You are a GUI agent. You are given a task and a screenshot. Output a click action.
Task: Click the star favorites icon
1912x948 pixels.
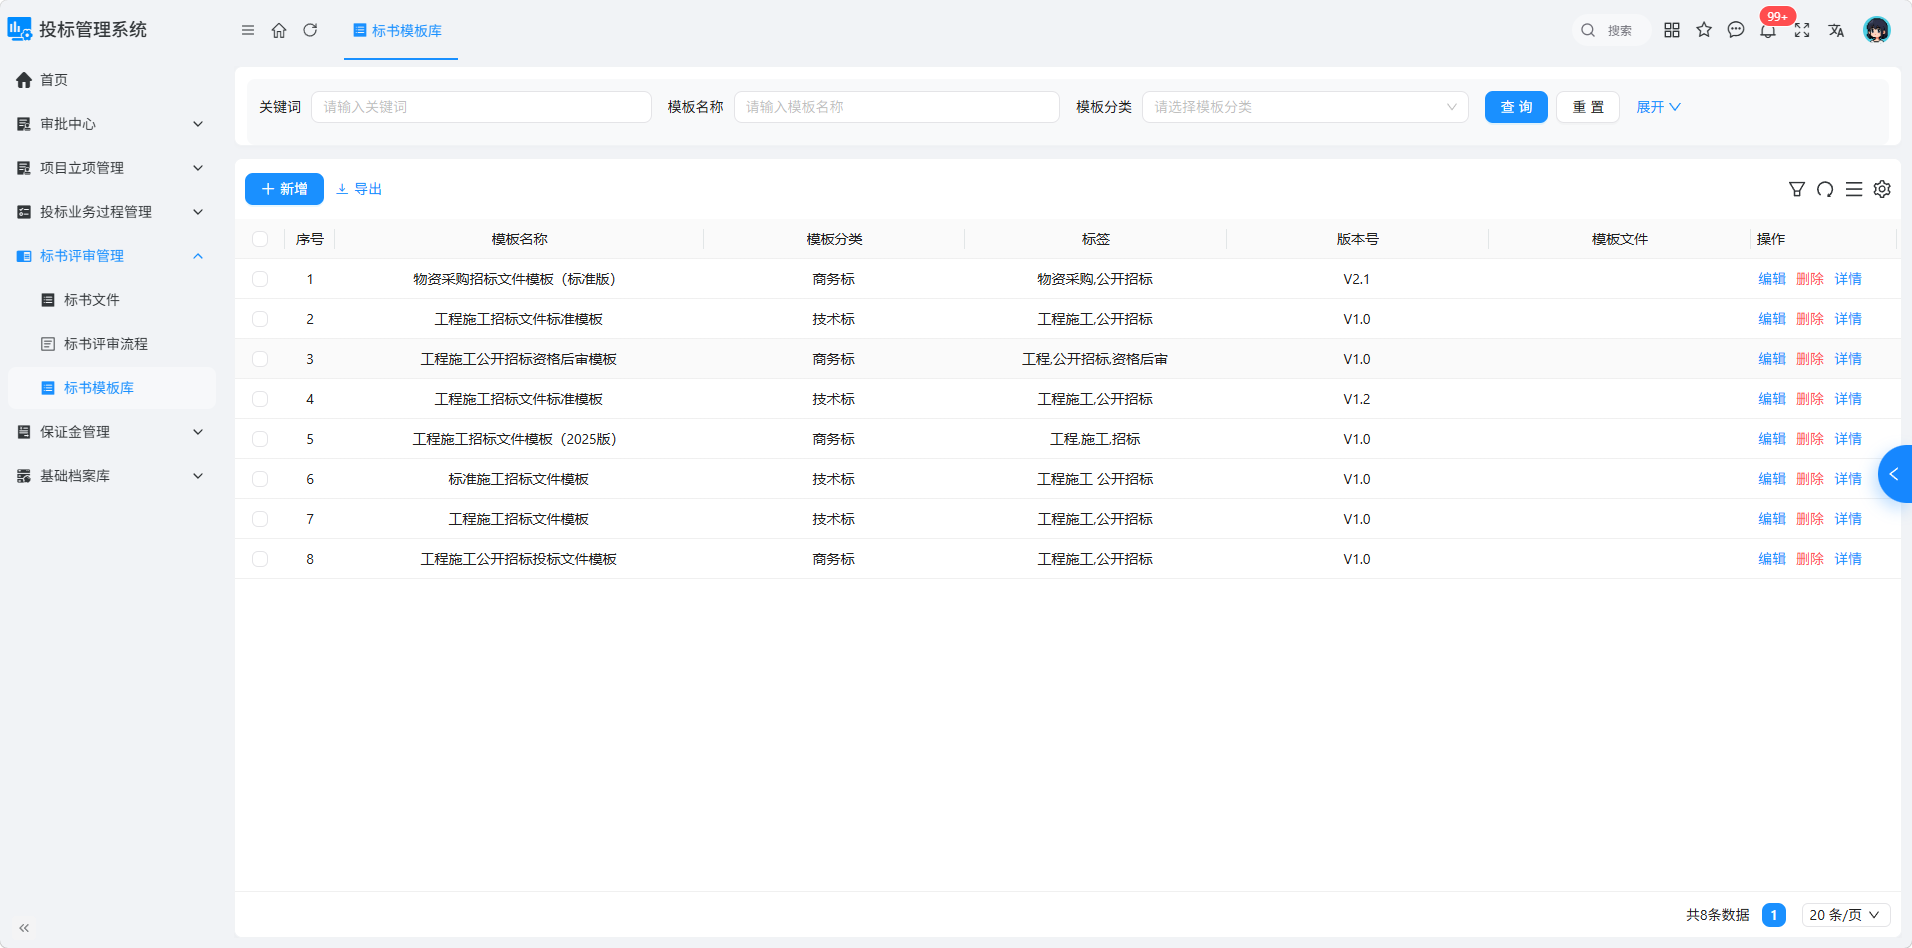pyautogui.click(x=1704, y=30)
